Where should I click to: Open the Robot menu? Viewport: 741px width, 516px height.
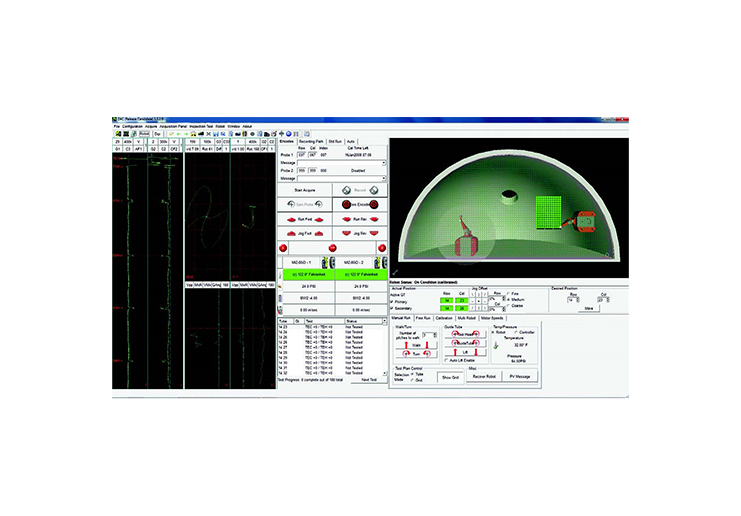pyautogui.click(x=220, y=126)
